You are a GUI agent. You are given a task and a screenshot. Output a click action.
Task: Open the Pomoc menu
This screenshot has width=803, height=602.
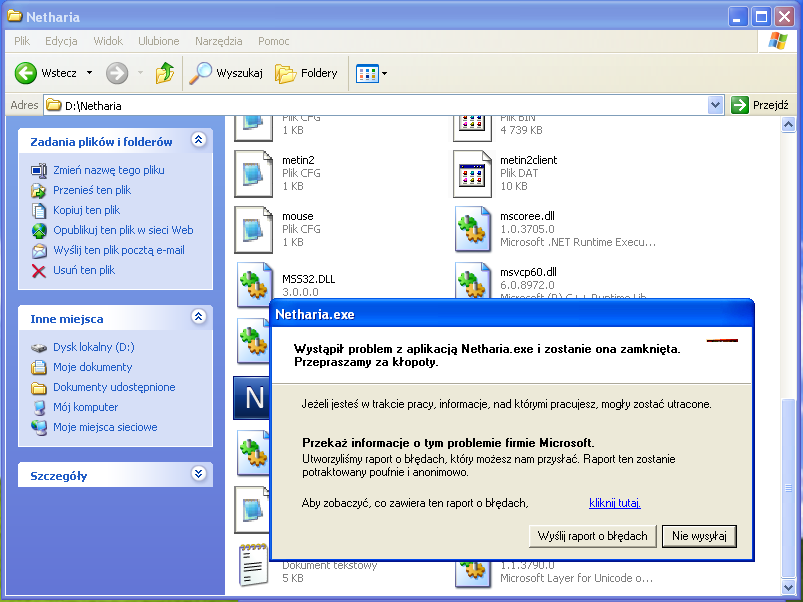point(273,41)
